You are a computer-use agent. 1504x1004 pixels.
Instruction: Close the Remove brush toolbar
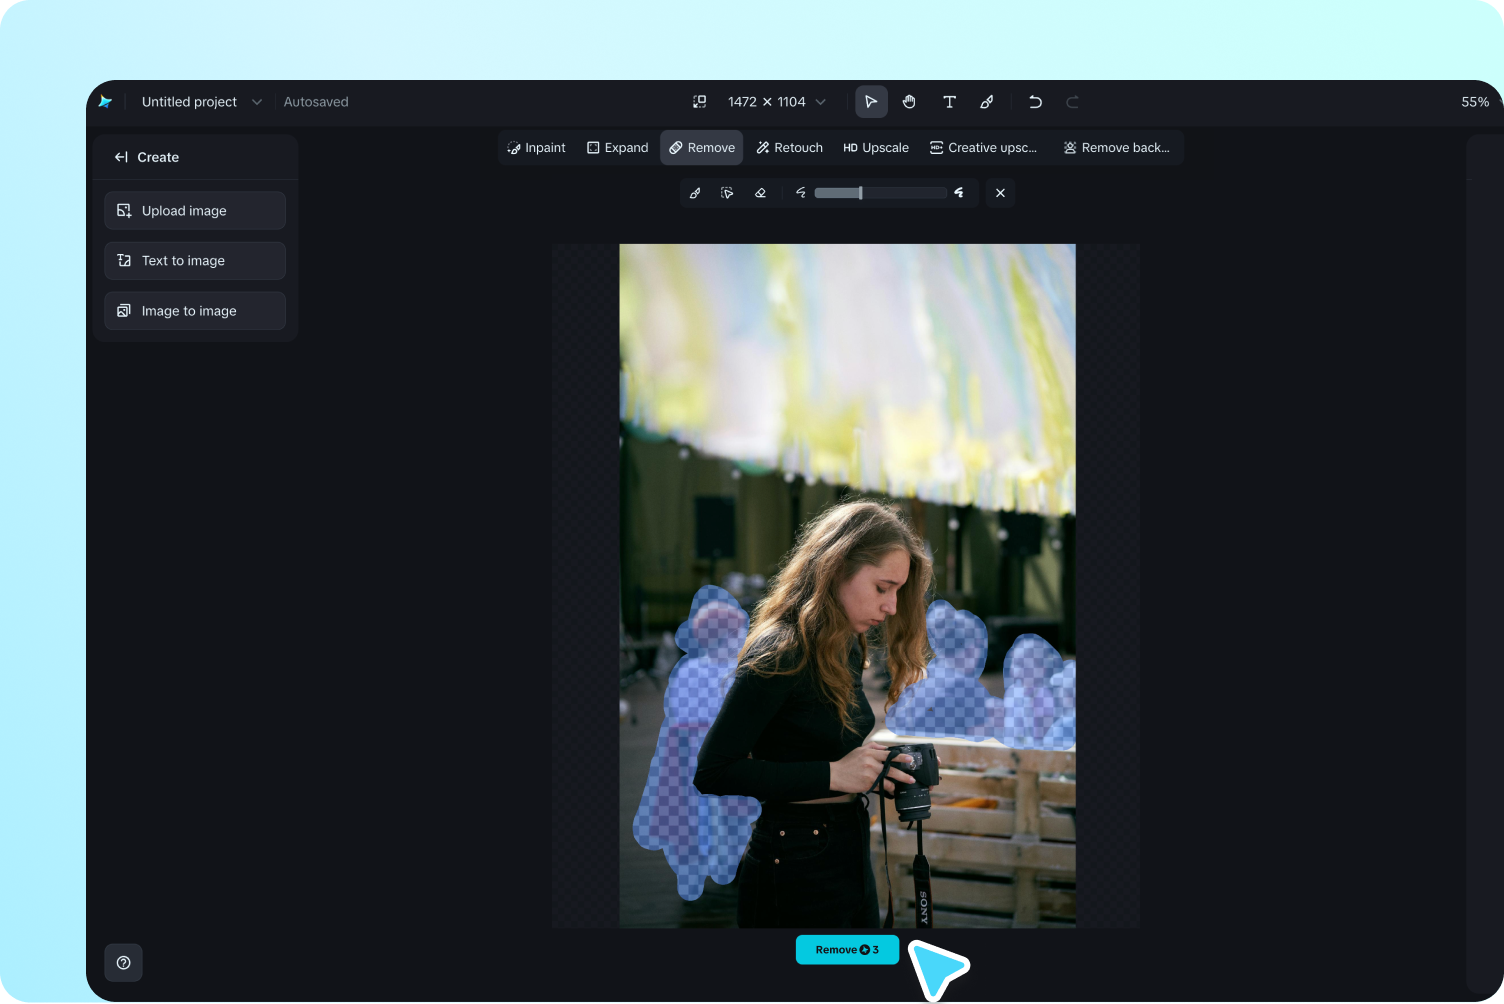tap(1000, 193)
